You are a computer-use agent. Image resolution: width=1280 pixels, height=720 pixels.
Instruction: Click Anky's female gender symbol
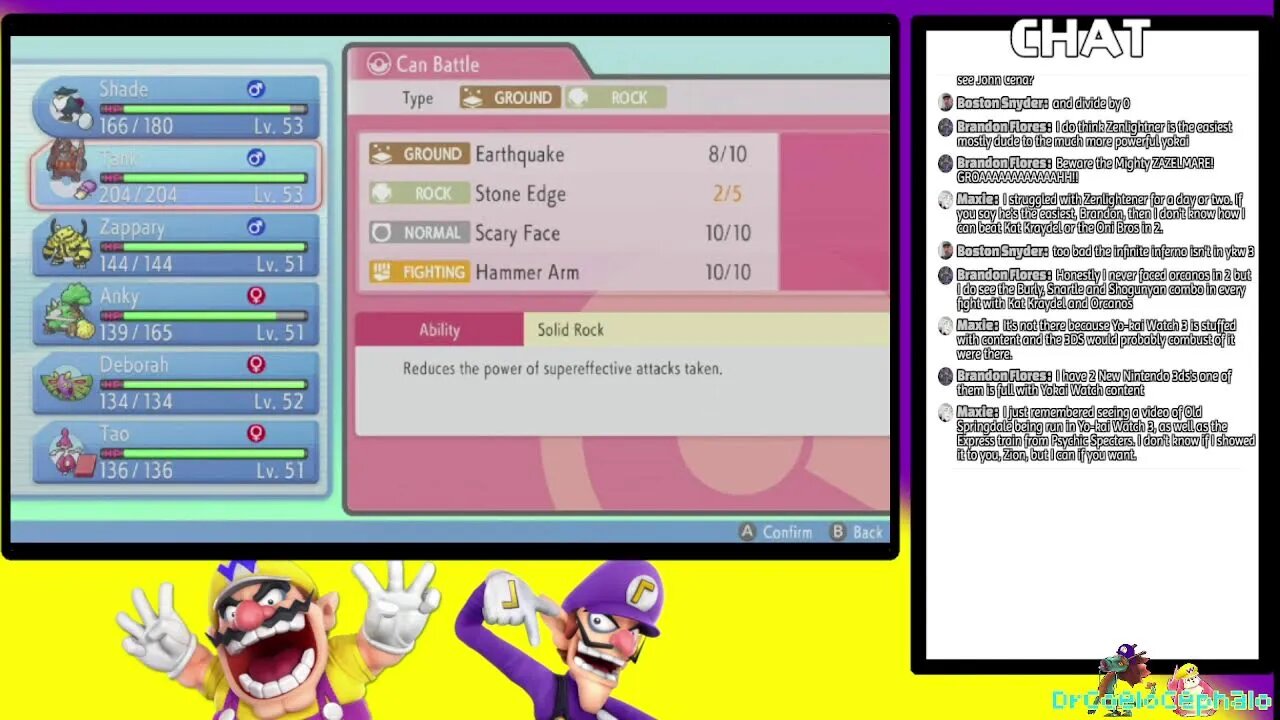[x=256, y=296]
